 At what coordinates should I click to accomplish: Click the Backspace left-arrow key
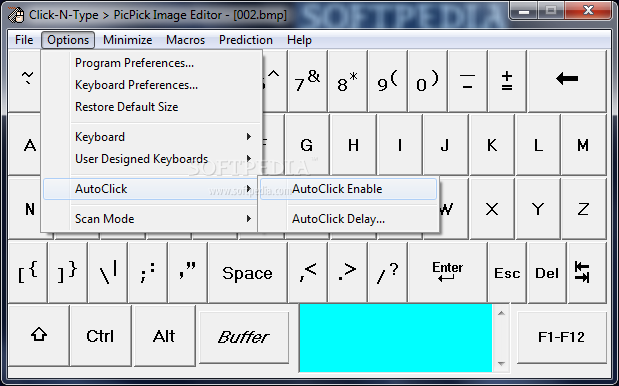[567, 81]
